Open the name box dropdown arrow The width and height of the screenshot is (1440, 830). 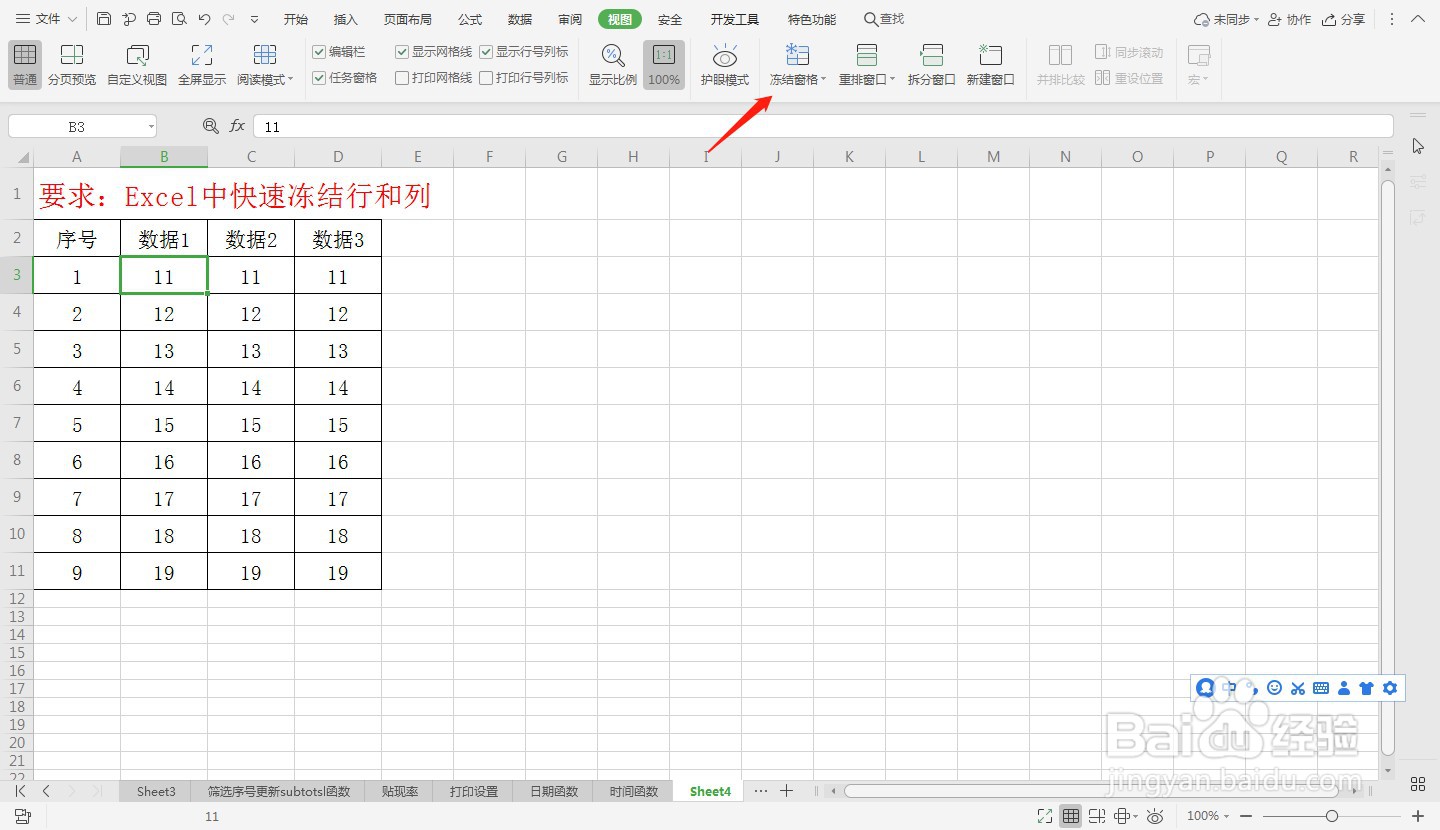tap(151, 127)
